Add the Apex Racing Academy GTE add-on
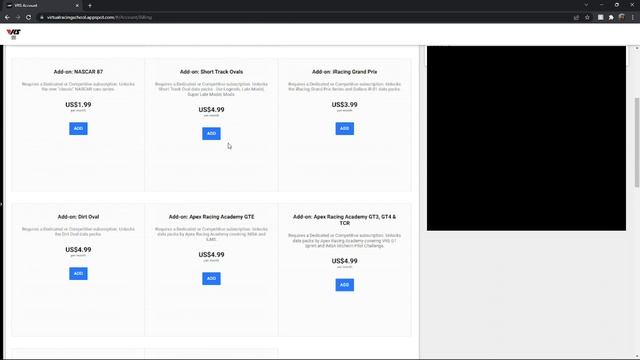This screenshot has width=640, height=360. coord(211,278)
